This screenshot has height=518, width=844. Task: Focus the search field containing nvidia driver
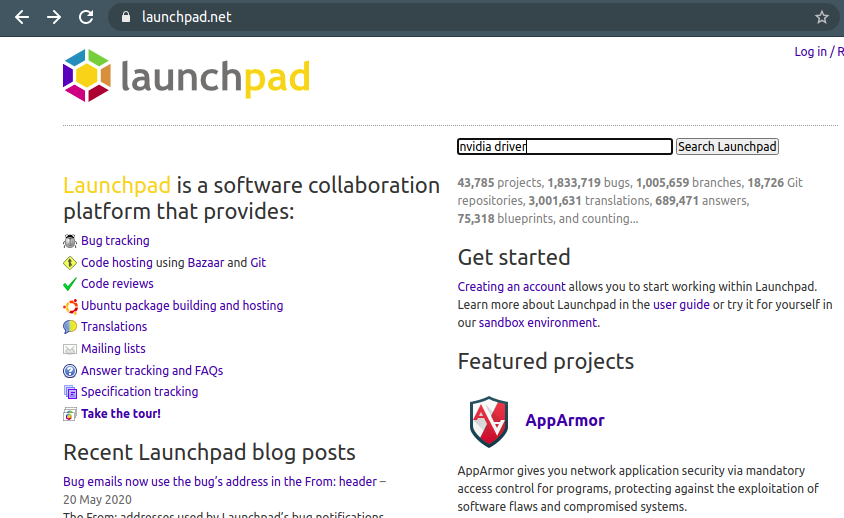[x=565, y=146]
